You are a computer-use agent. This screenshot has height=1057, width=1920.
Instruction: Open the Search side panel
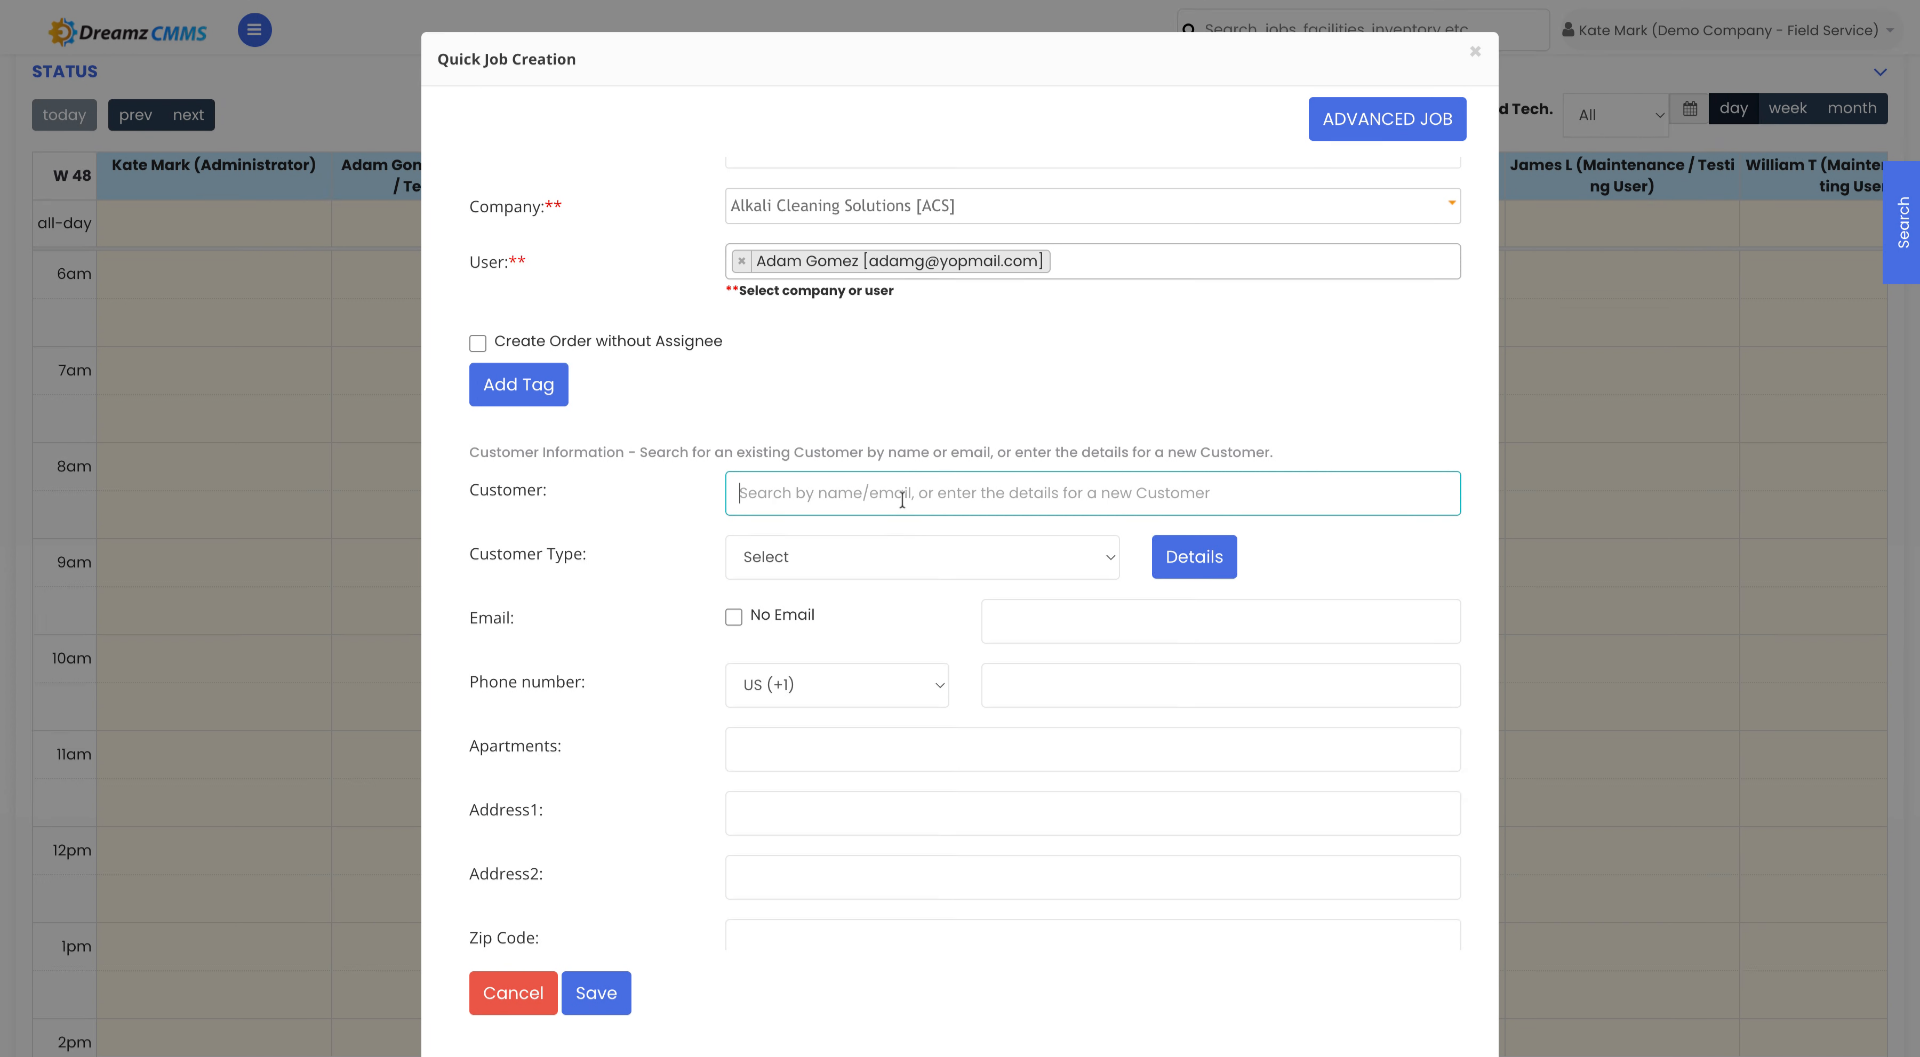click(1902, 223)
